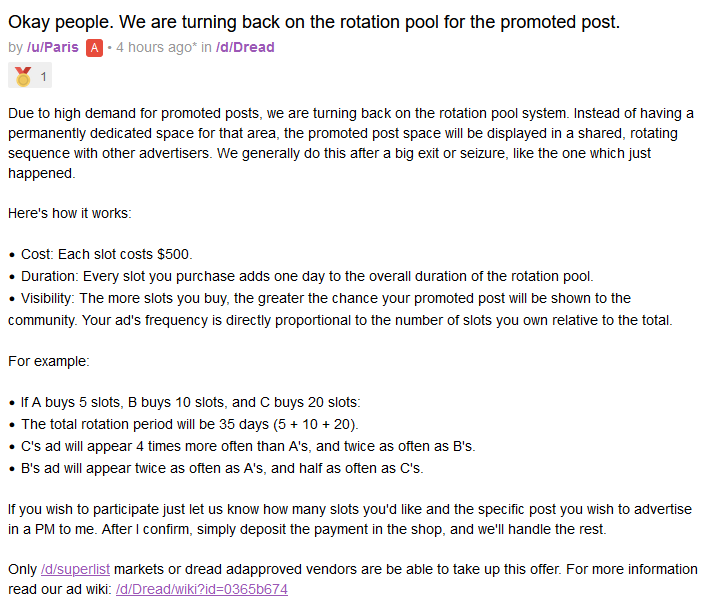Click the gold medal award icon
The image size is (703, 613).
coord(22,75)
